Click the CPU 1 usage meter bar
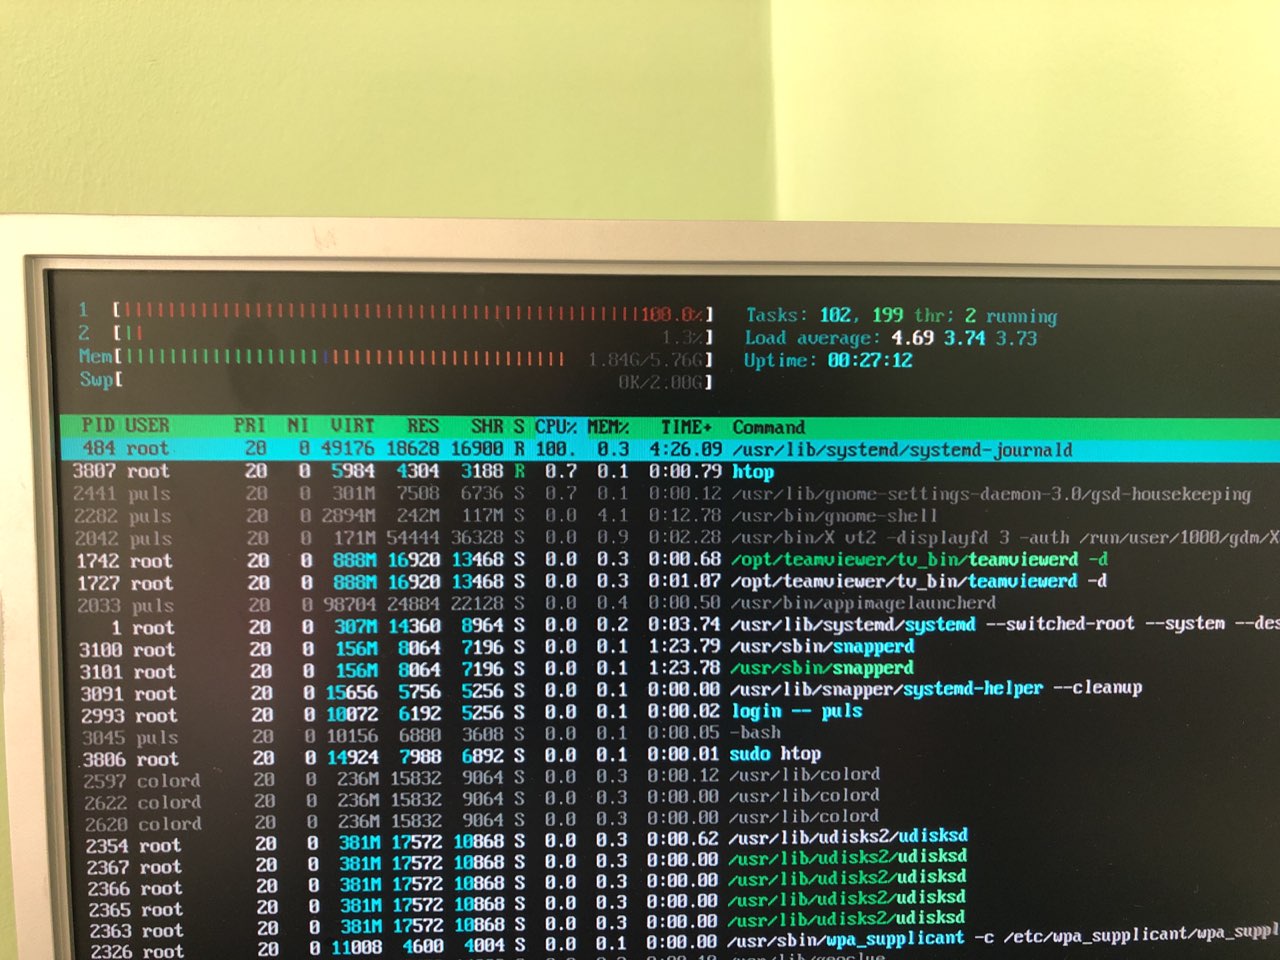1280x960 pixels. coord(414,312)
